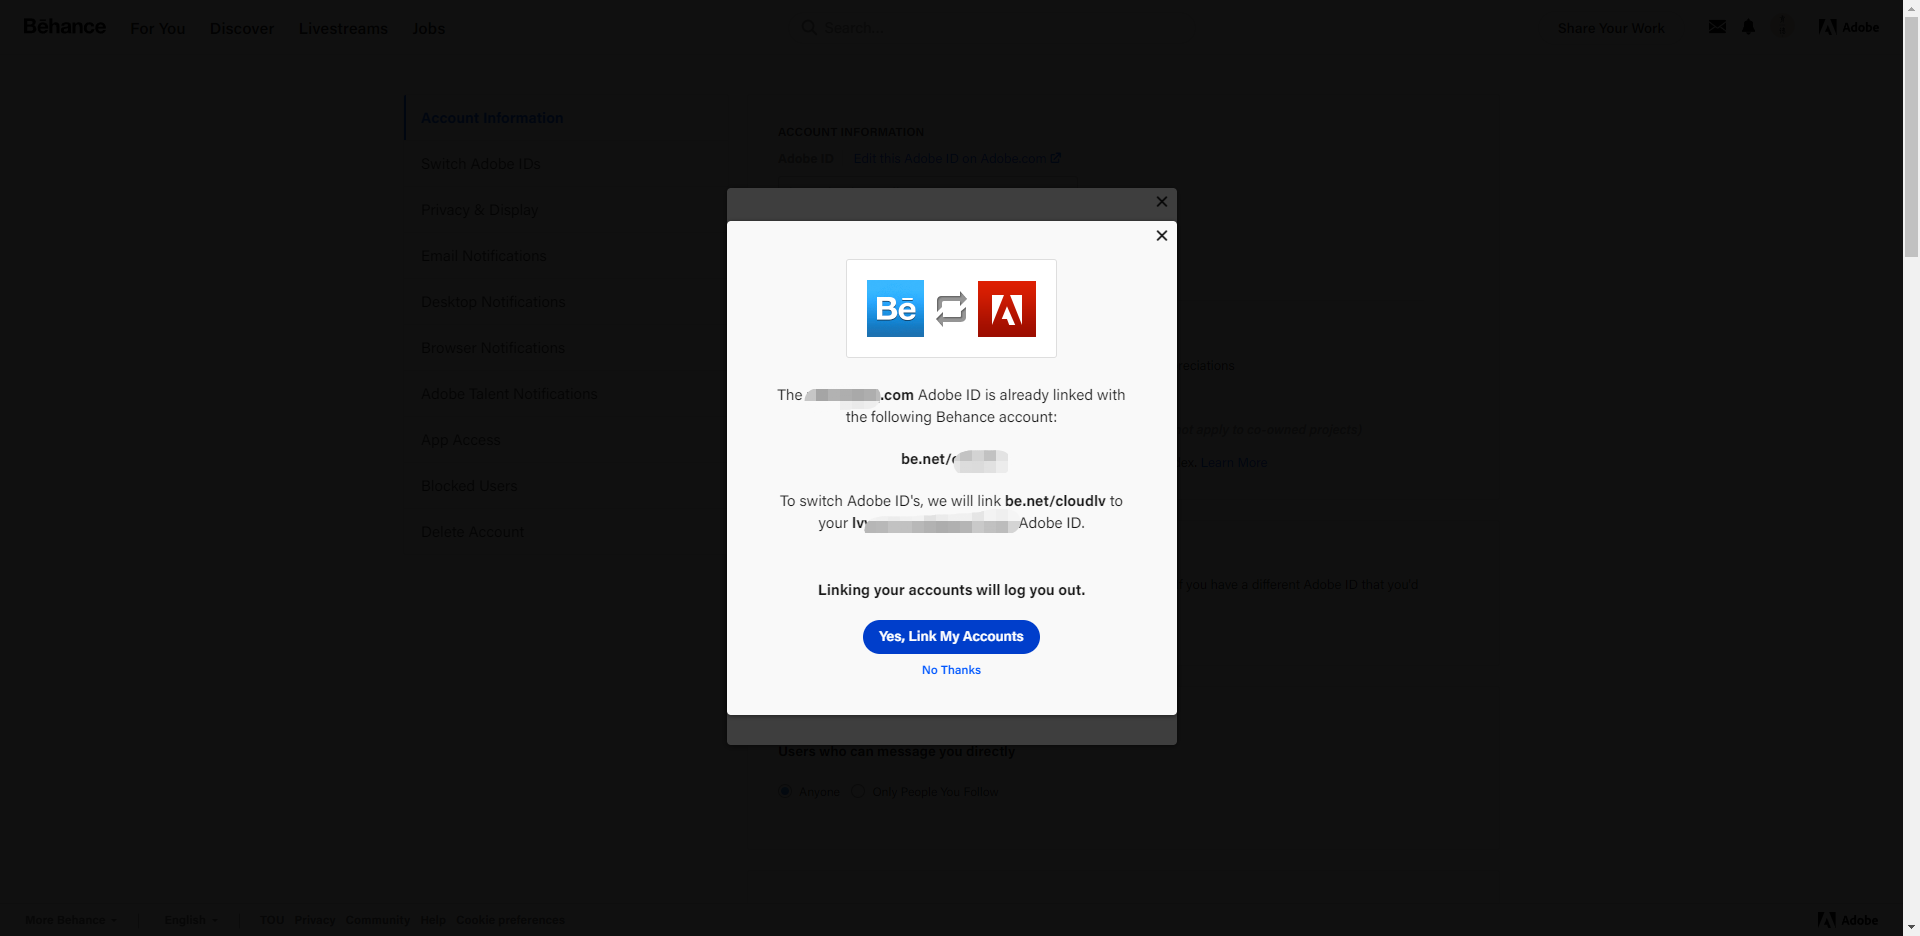Open Adobe Talent Notifications settings

[509, 394]
